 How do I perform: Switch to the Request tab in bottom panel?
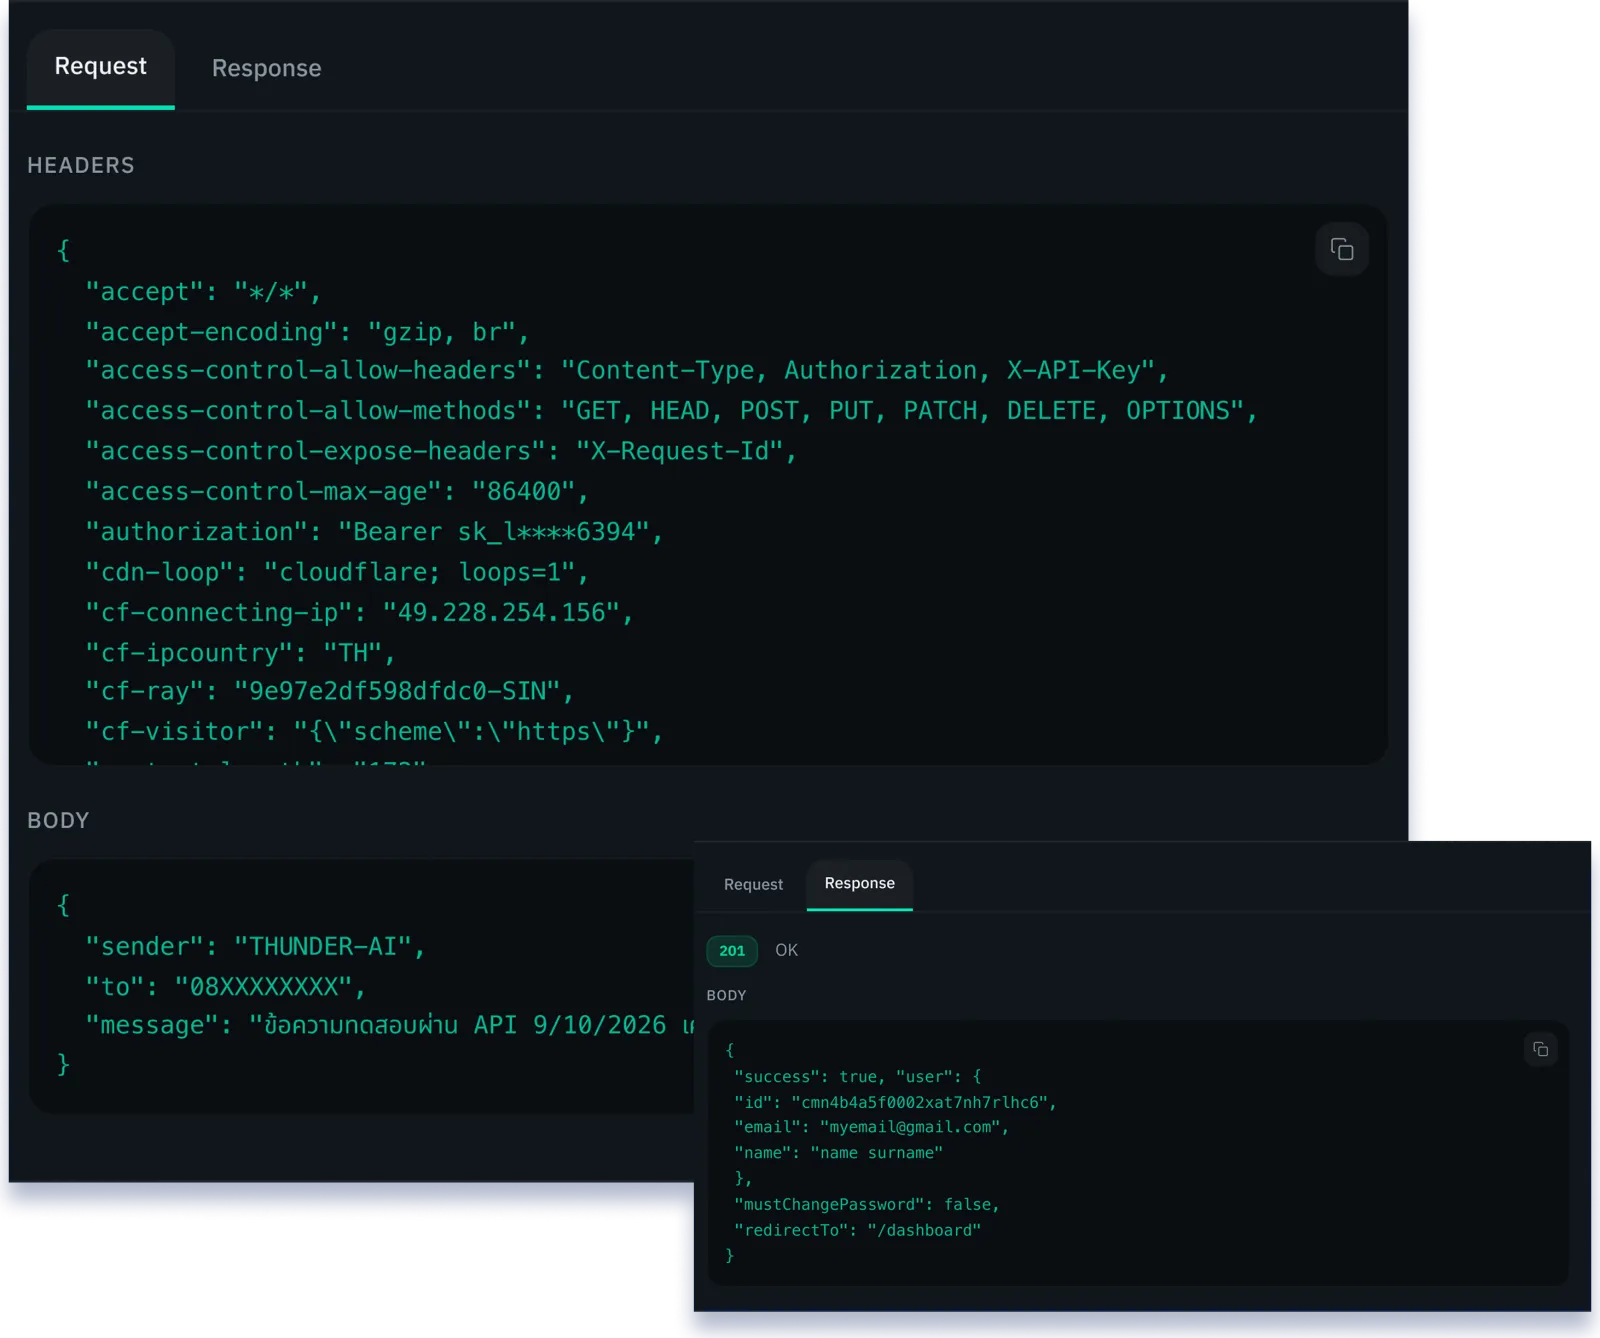(753, 885)
